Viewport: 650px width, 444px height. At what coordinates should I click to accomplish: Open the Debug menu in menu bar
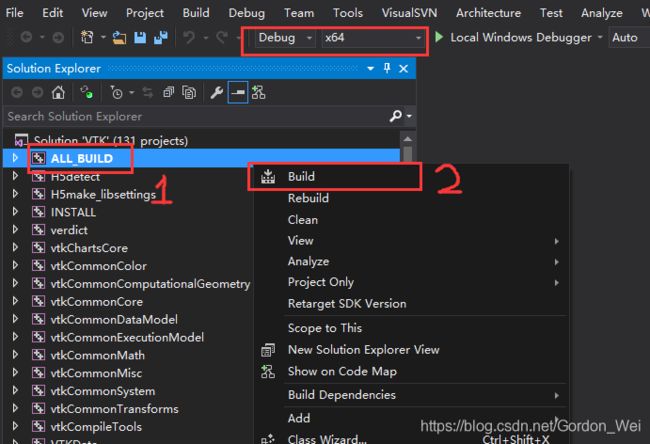246,13
